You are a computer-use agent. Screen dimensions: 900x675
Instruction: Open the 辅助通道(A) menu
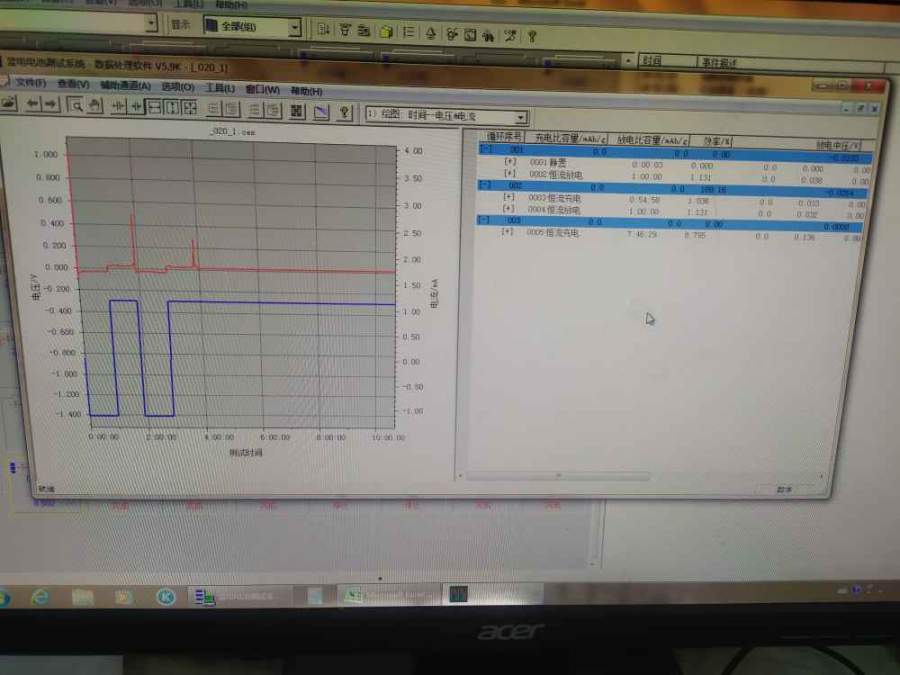(x=125, y=86)
